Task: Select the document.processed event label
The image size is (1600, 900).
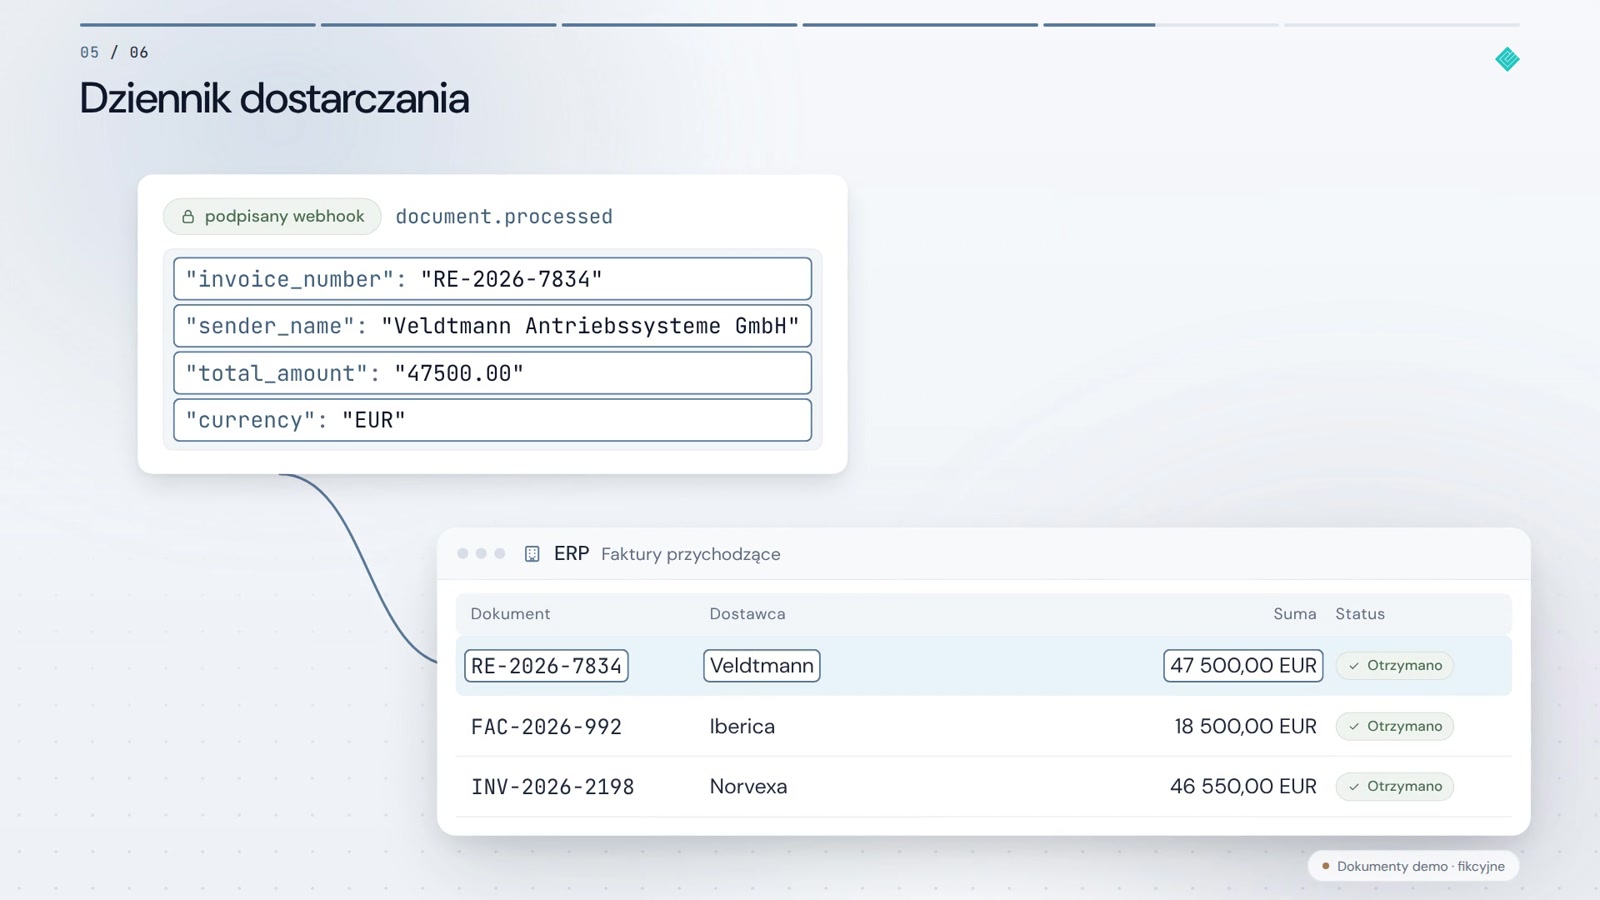Action: 504,217
